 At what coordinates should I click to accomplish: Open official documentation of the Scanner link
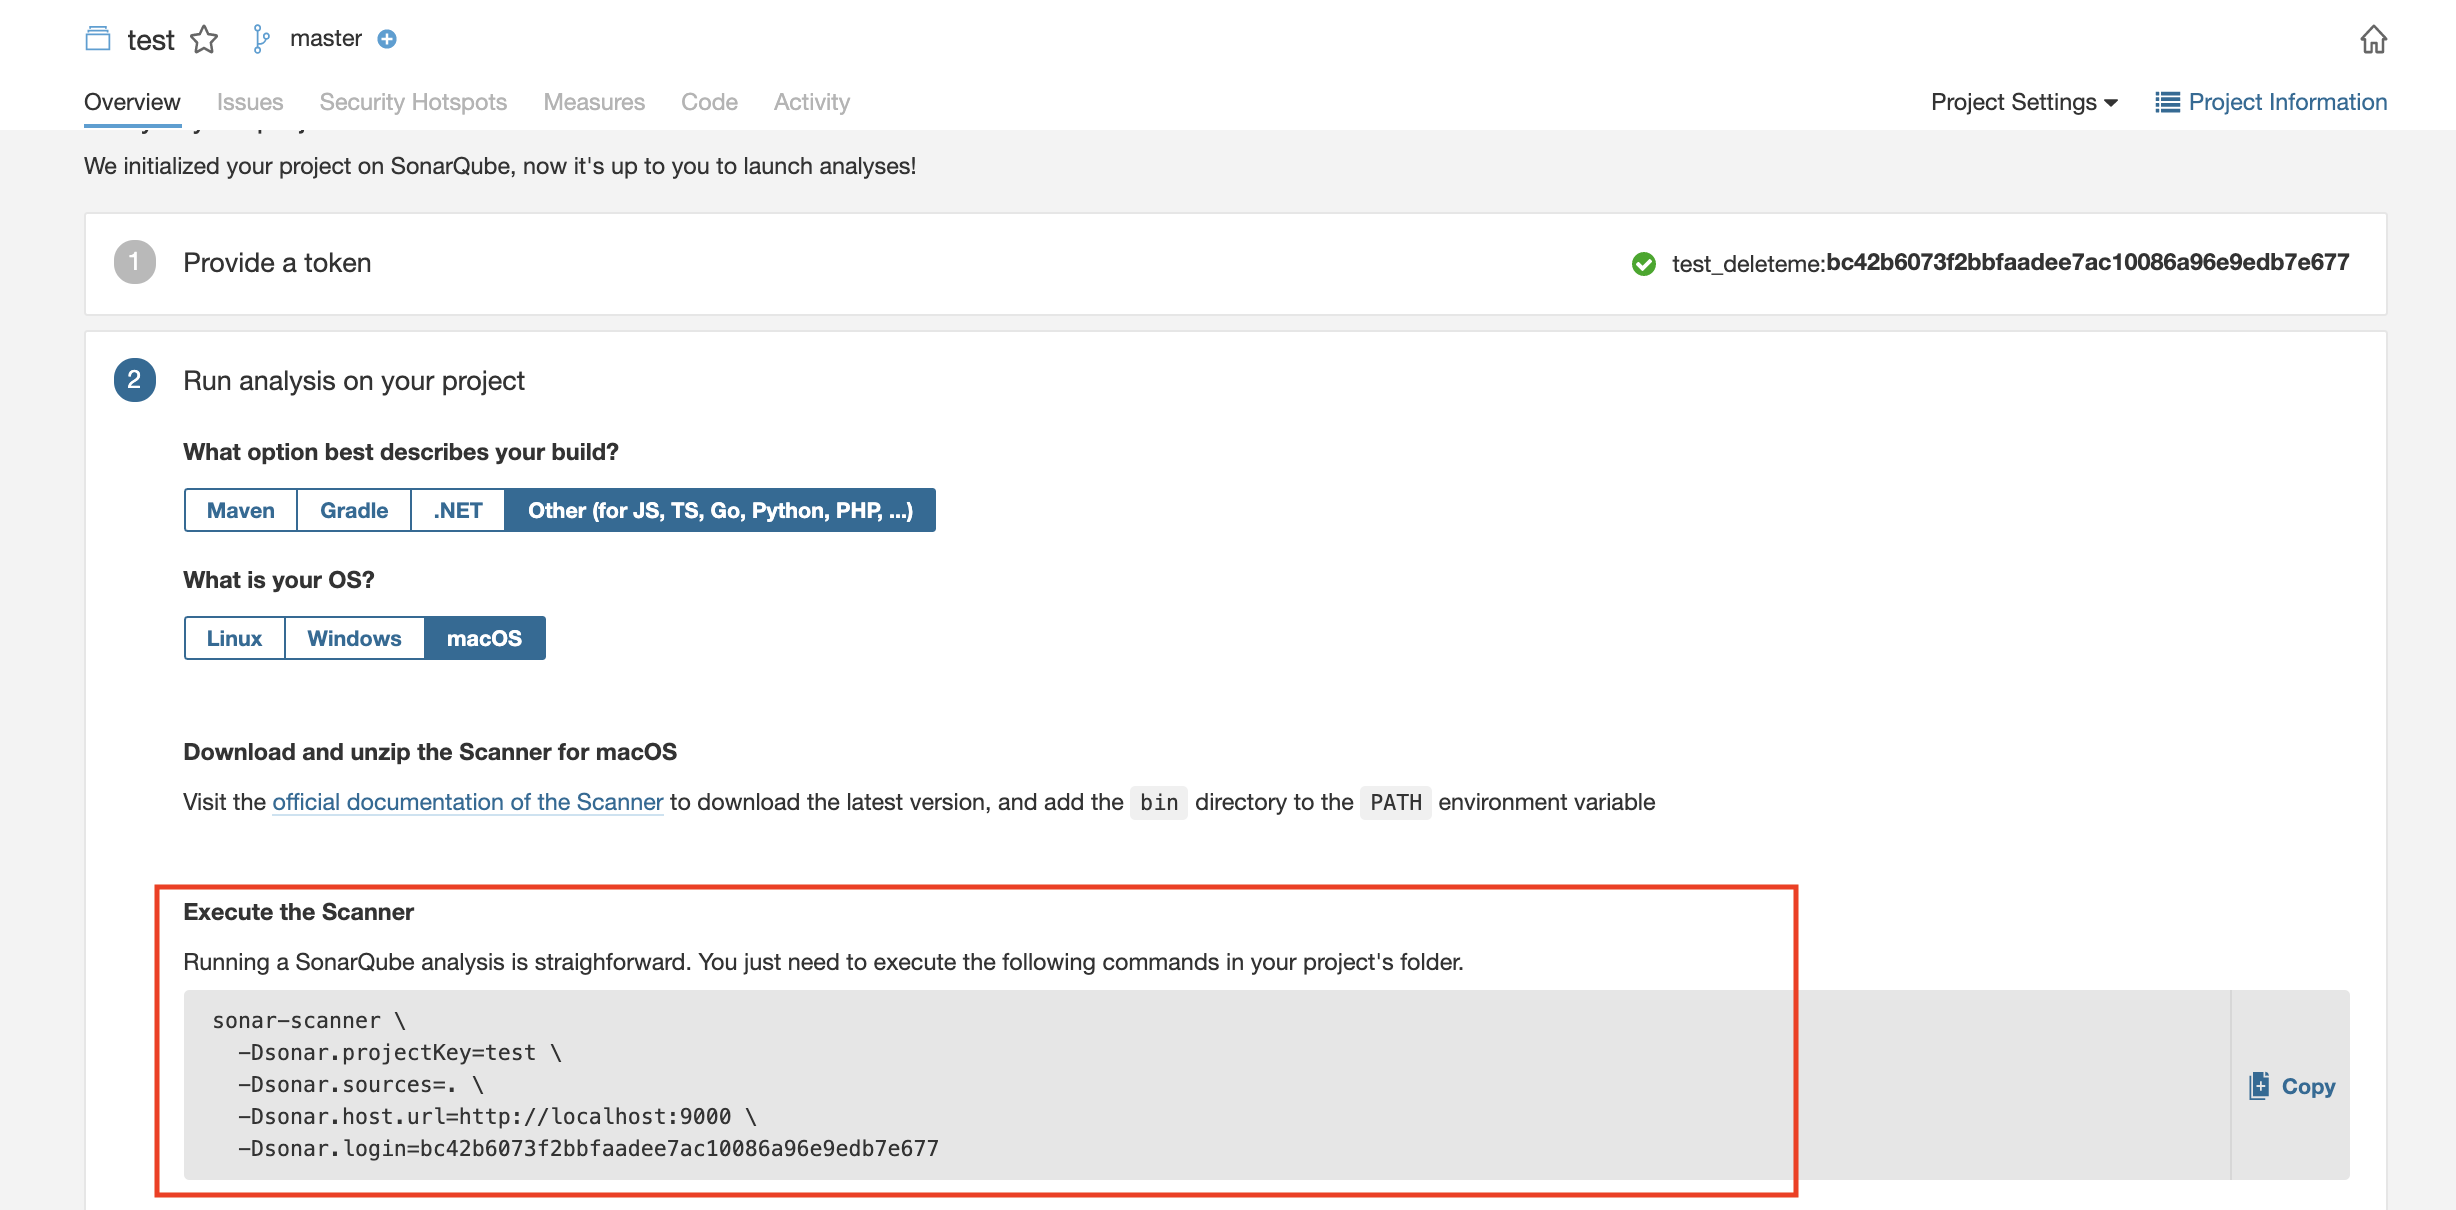(468, 802)
